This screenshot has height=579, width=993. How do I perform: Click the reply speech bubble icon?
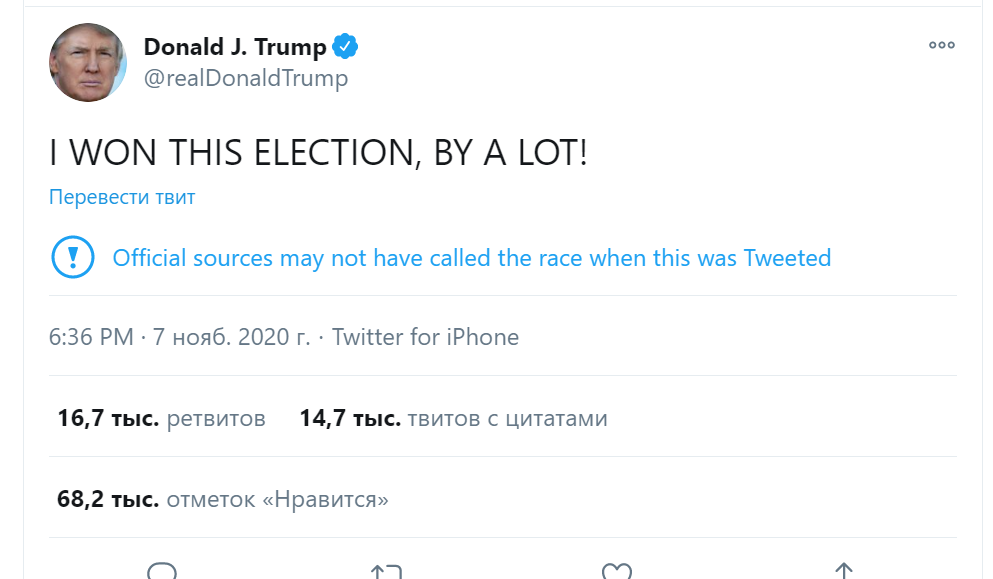pyautogui.click(x=162, y=572)
